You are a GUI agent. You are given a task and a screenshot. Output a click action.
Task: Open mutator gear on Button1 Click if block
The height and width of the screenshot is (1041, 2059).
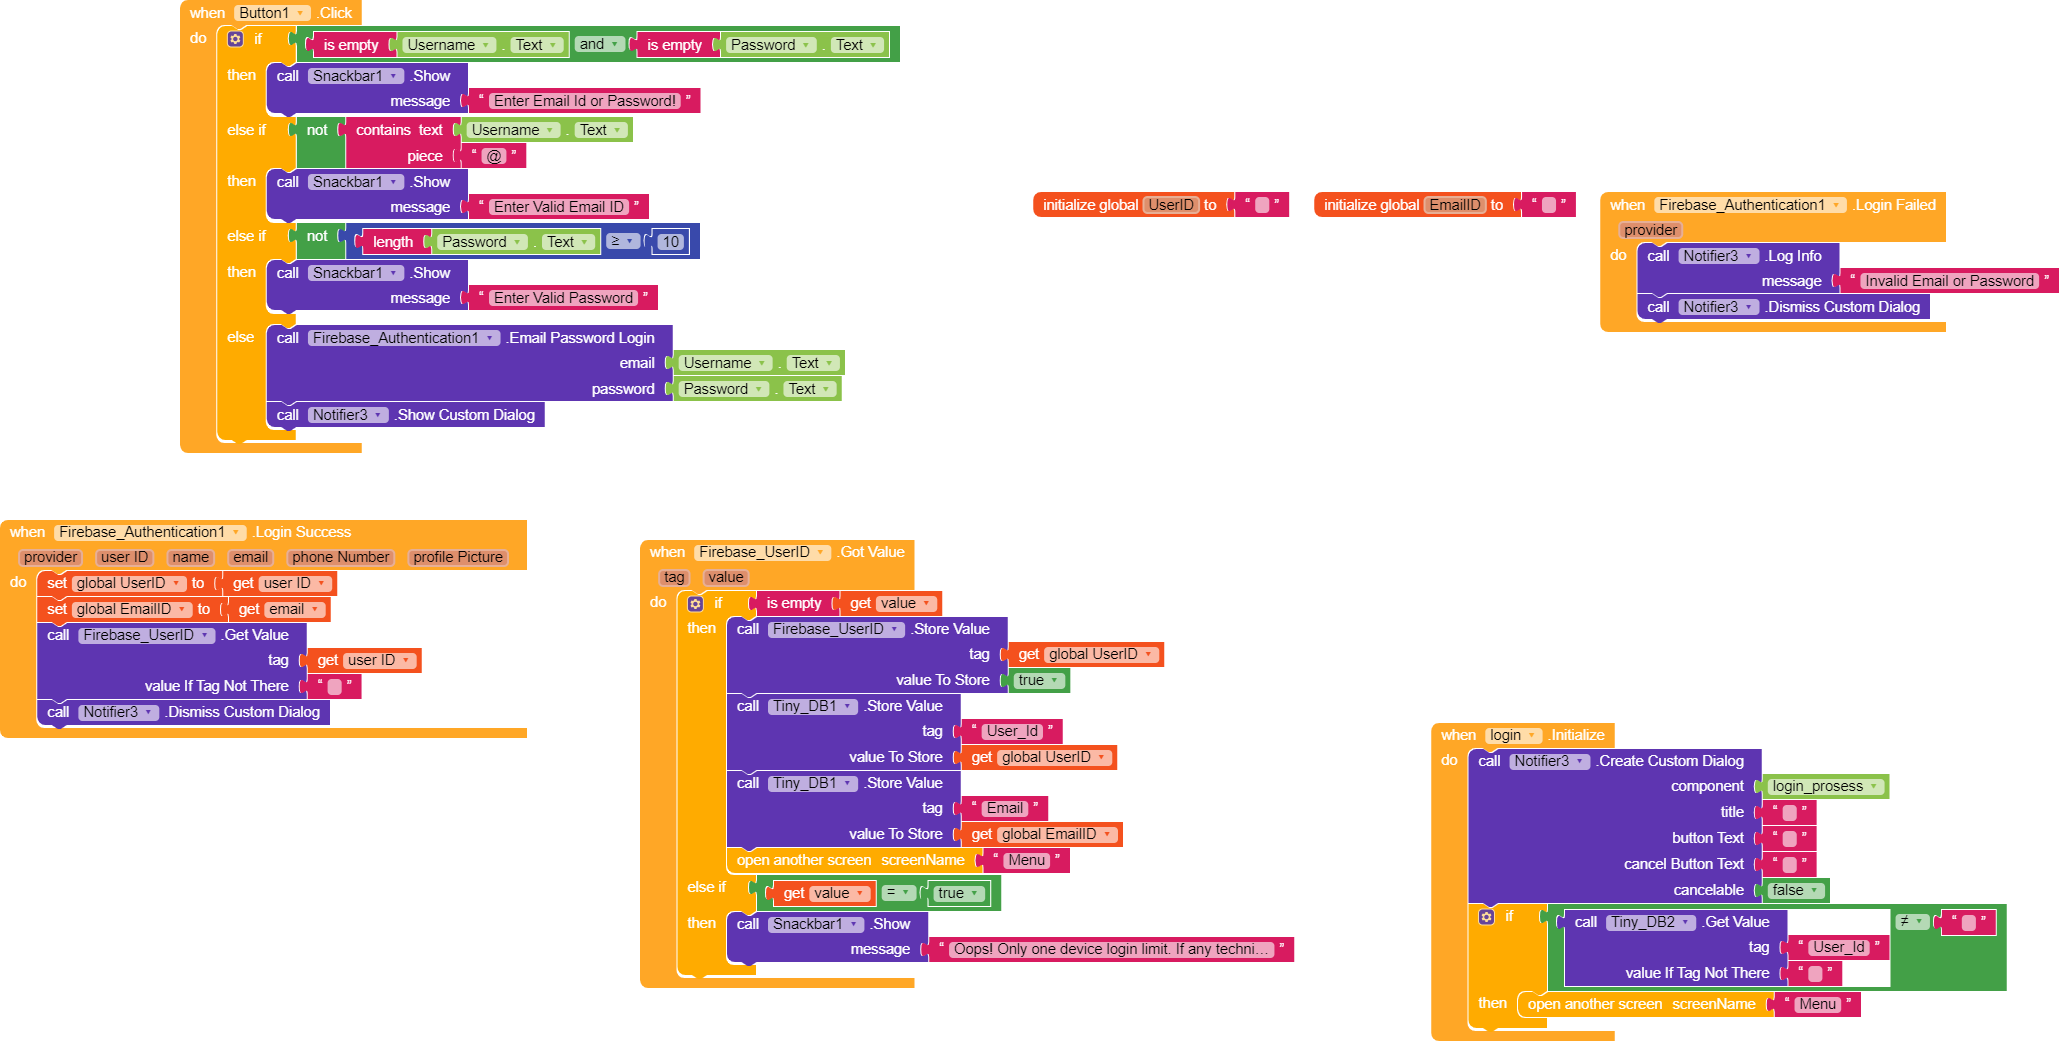tap(235, 39)
